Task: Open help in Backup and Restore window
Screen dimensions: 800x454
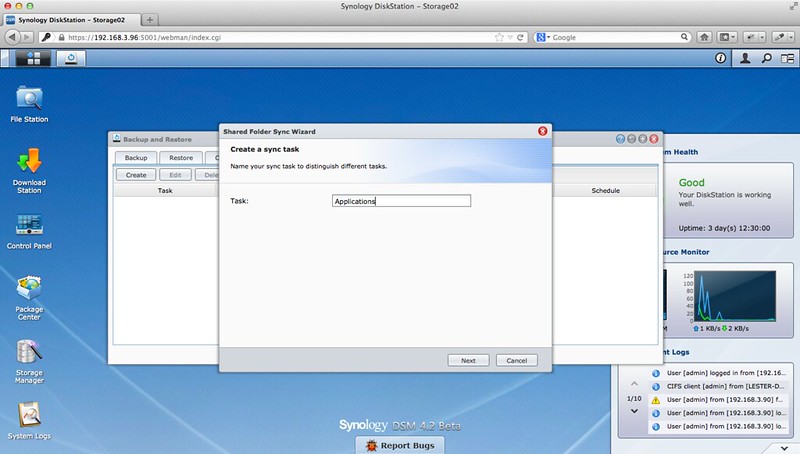Action: tap(620, 139)
